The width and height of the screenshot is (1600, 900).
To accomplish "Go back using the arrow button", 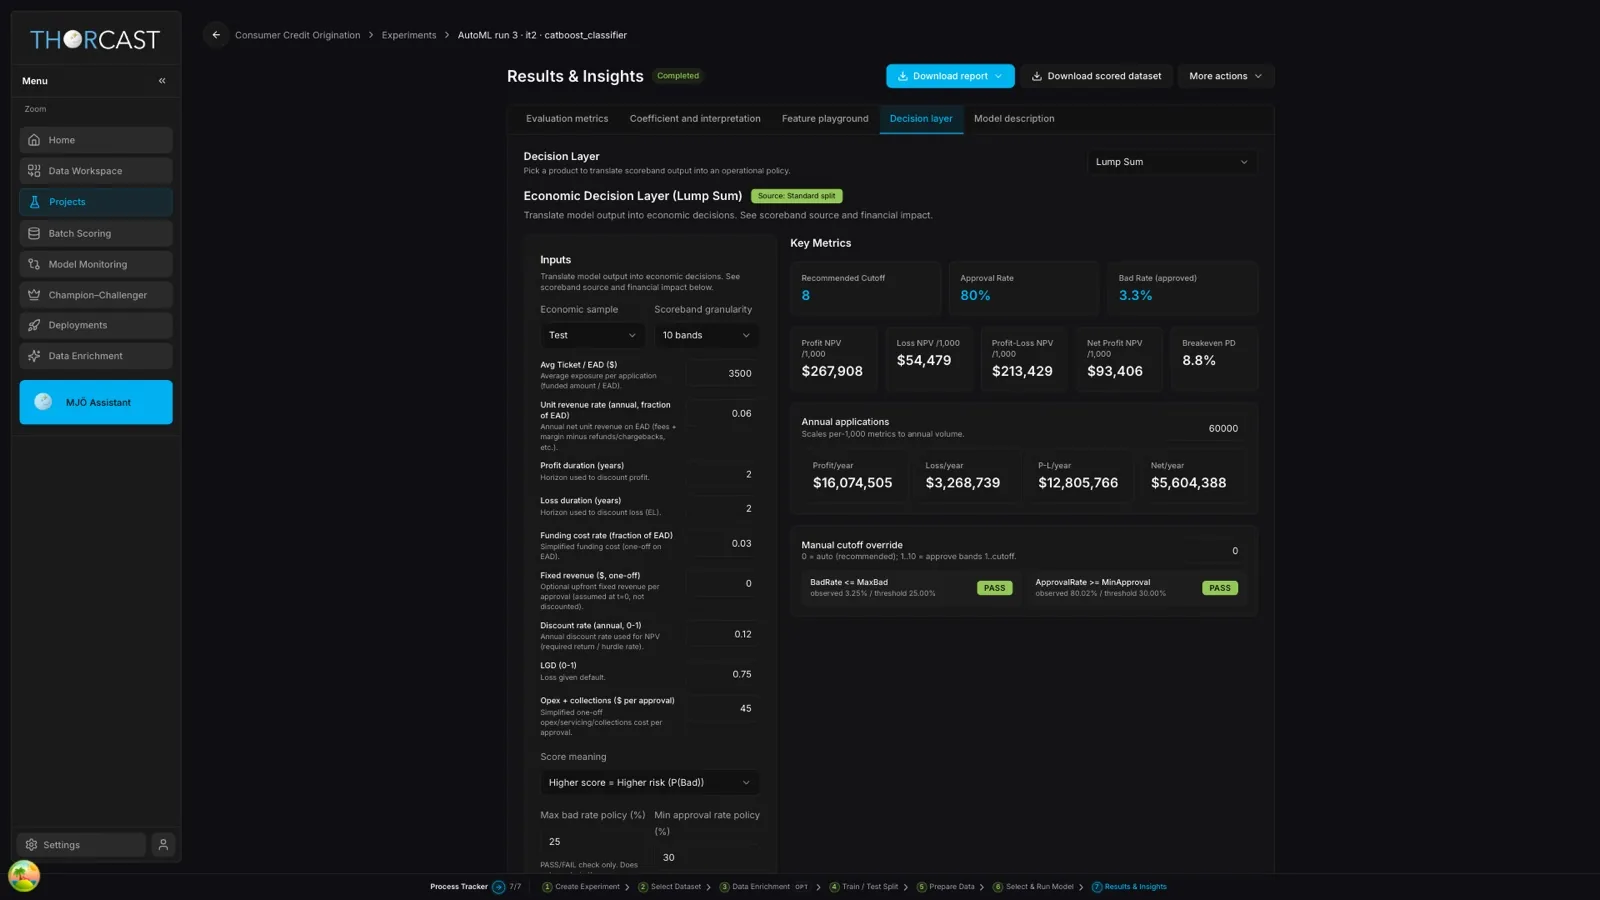I will point(216,35).
